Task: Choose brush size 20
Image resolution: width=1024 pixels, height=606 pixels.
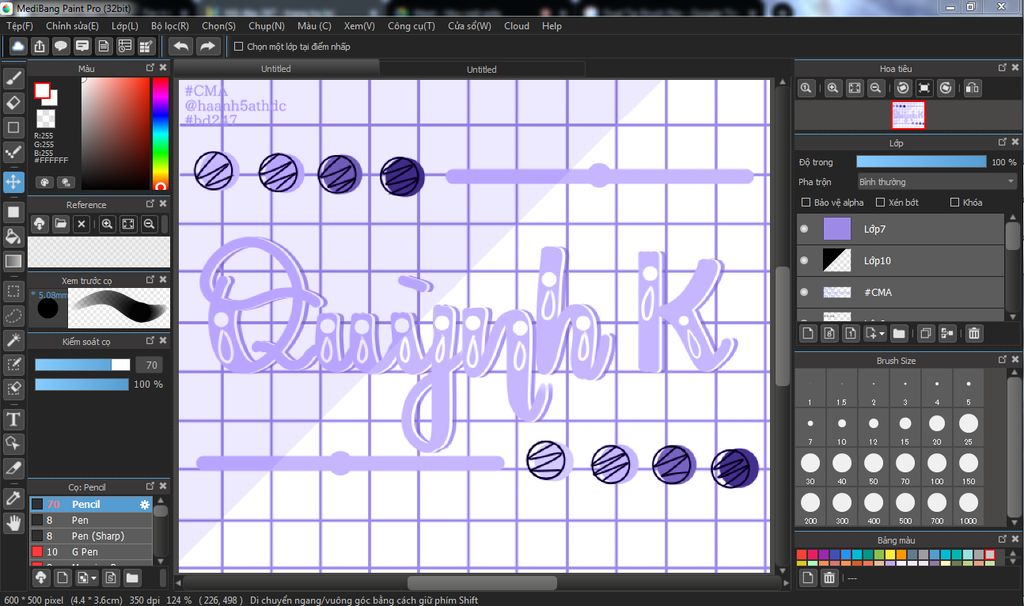Action: pyautogui.click(x=936, y=428)
